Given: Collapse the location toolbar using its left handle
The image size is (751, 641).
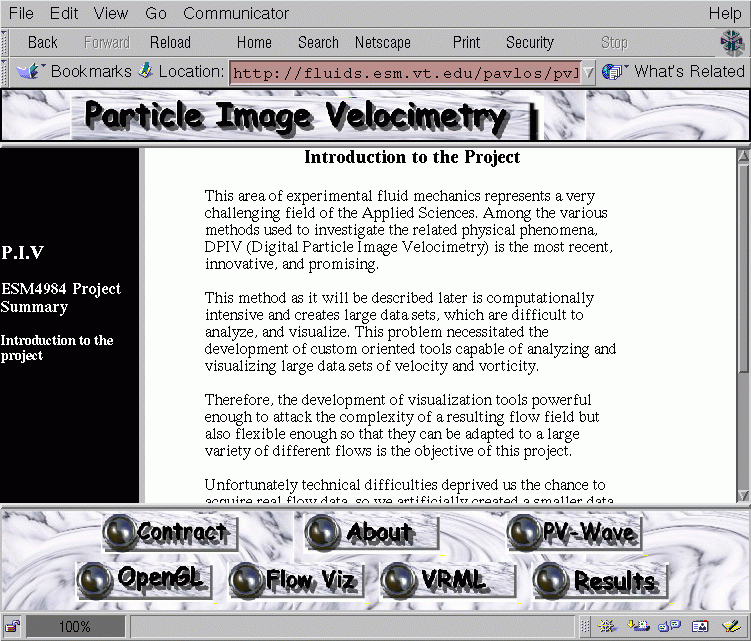Looking at the screenshot, I should (x=4, y=72).
